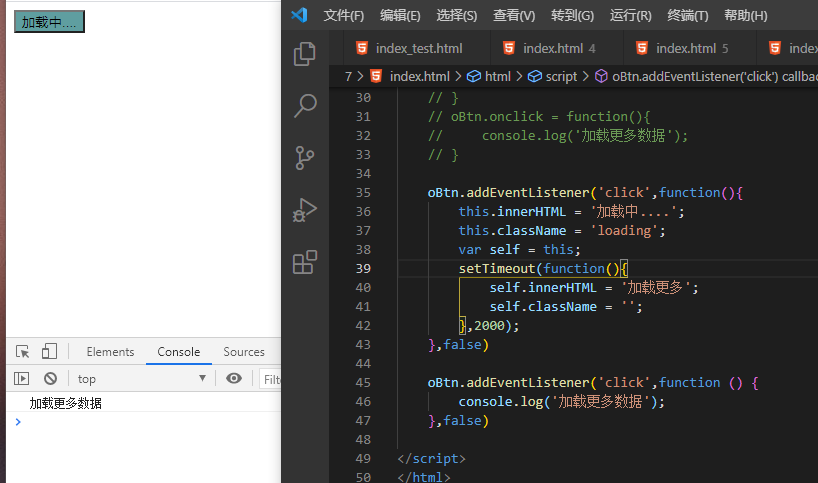This screenshot has height=483, width=818.
Task: Switch to the Sources tab in DevTools
Action: pos(244,352)
